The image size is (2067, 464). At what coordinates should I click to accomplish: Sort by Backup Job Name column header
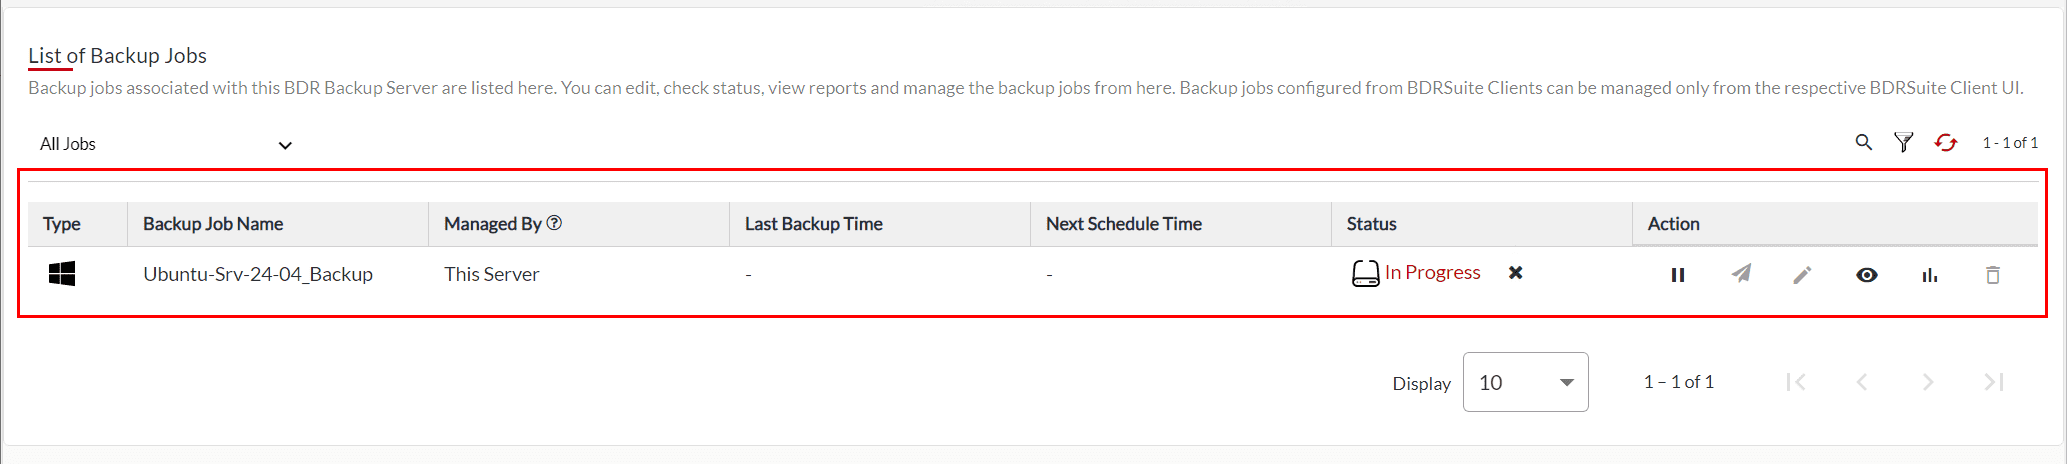pyautogui.click(x=213, y=224)
